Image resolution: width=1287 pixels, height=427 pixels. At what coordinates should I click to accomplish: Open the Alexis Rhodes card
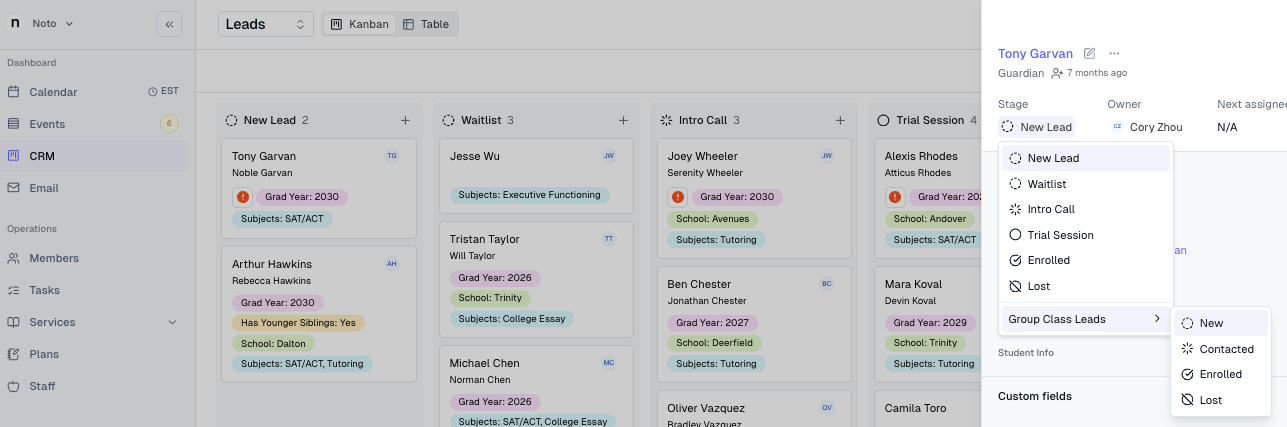(x=927, y=198)
